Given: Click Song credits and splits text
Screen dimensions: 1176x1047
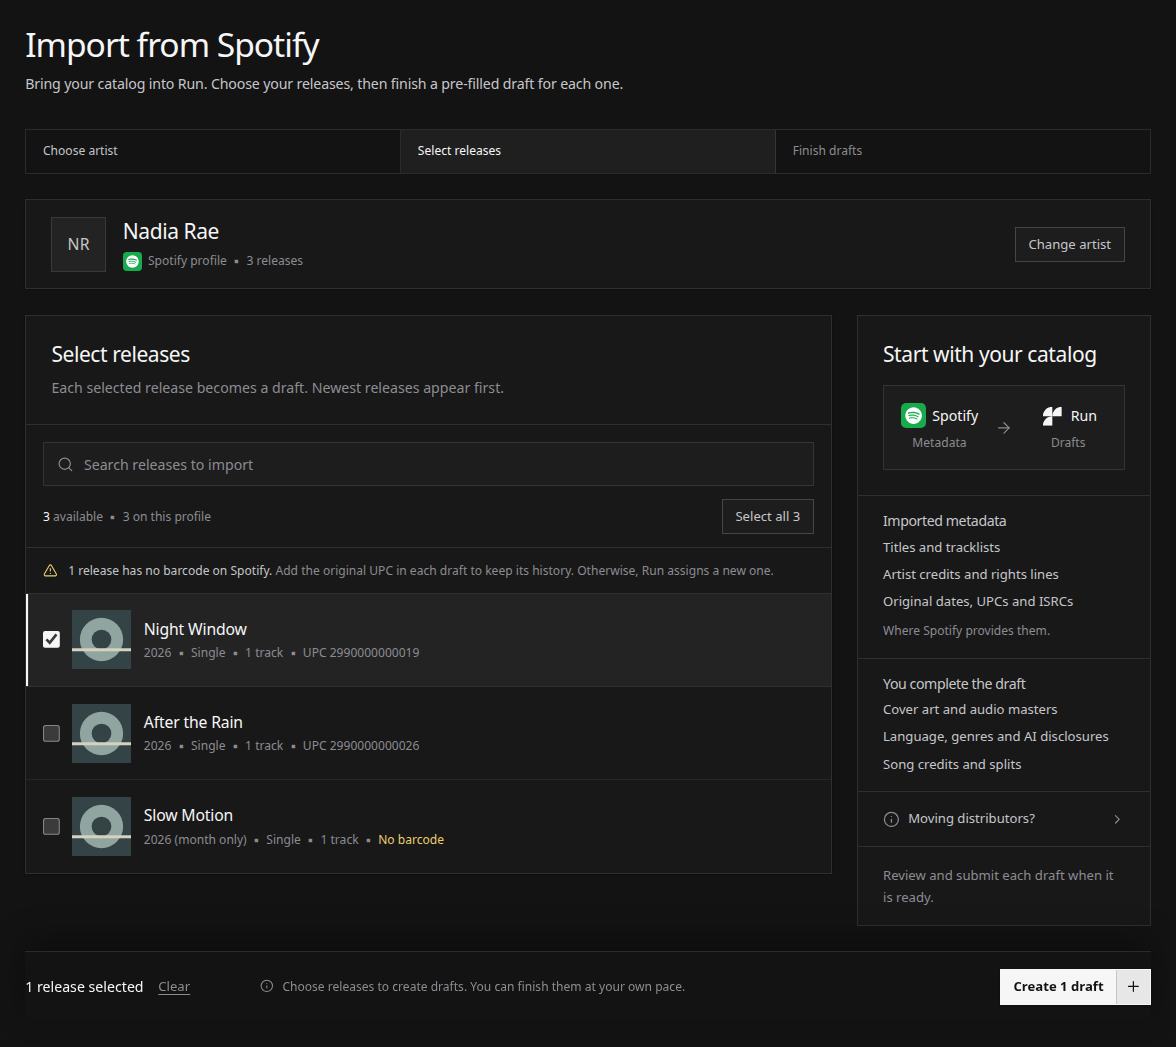Looking at the screenshot, I should tap(952, 764).
